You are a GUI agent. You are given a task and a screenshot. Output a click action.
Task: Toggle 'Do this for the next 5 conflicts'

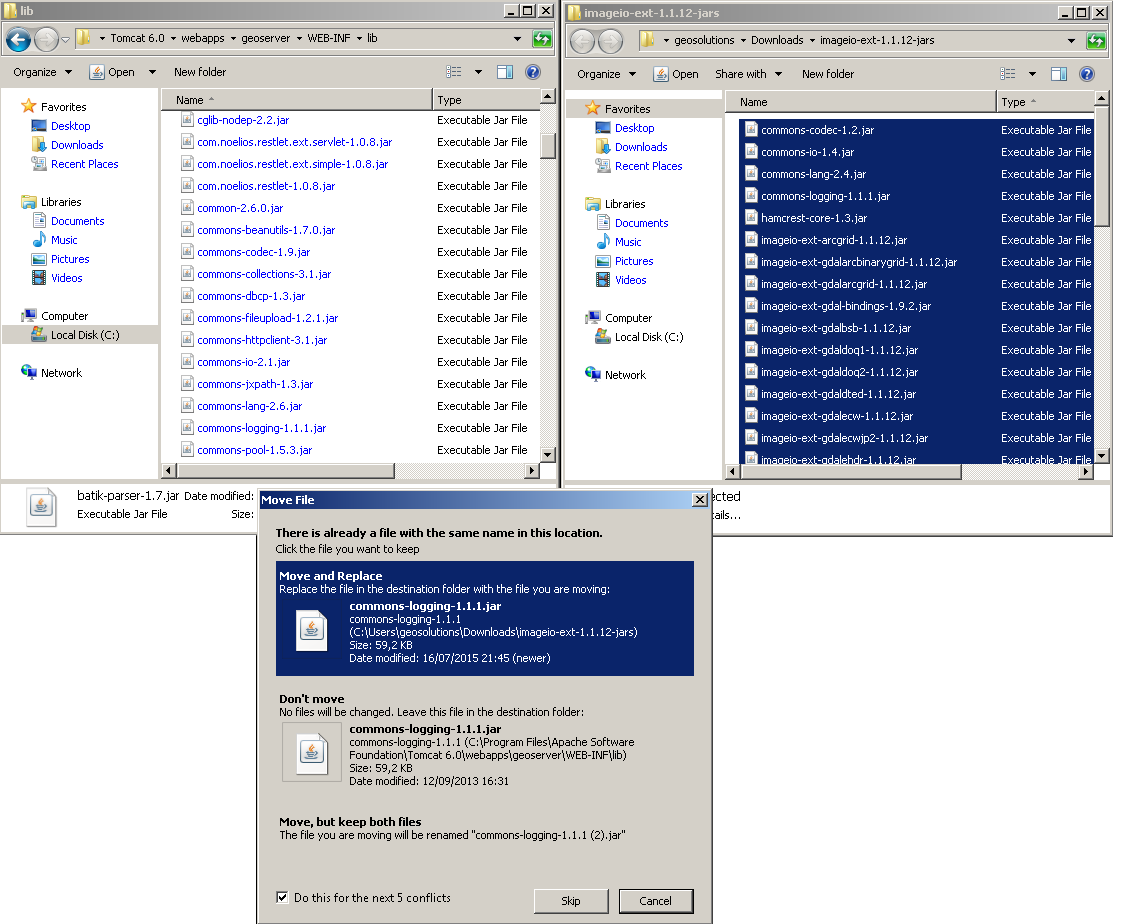pos(283,898)
